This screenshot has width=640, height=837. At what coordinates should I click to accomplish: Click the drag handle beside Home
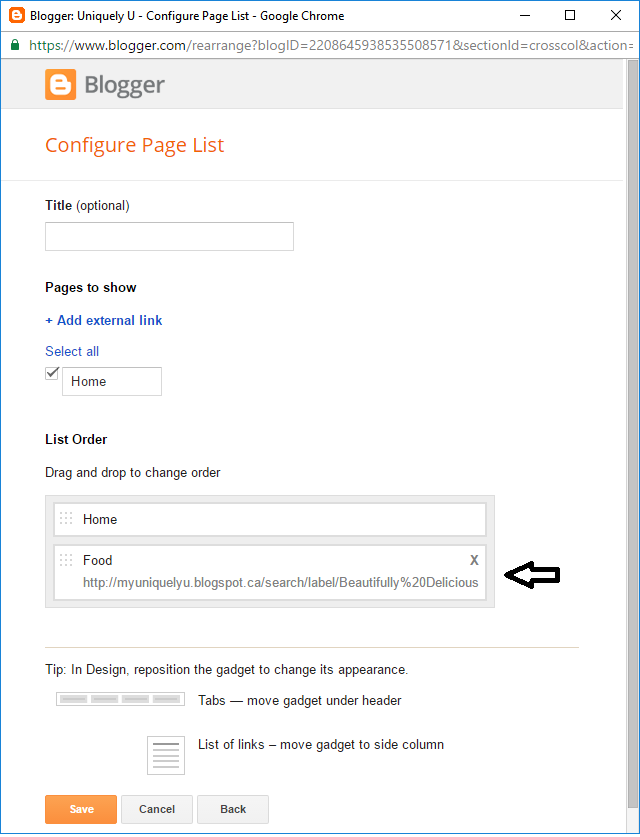click(66, 518)
